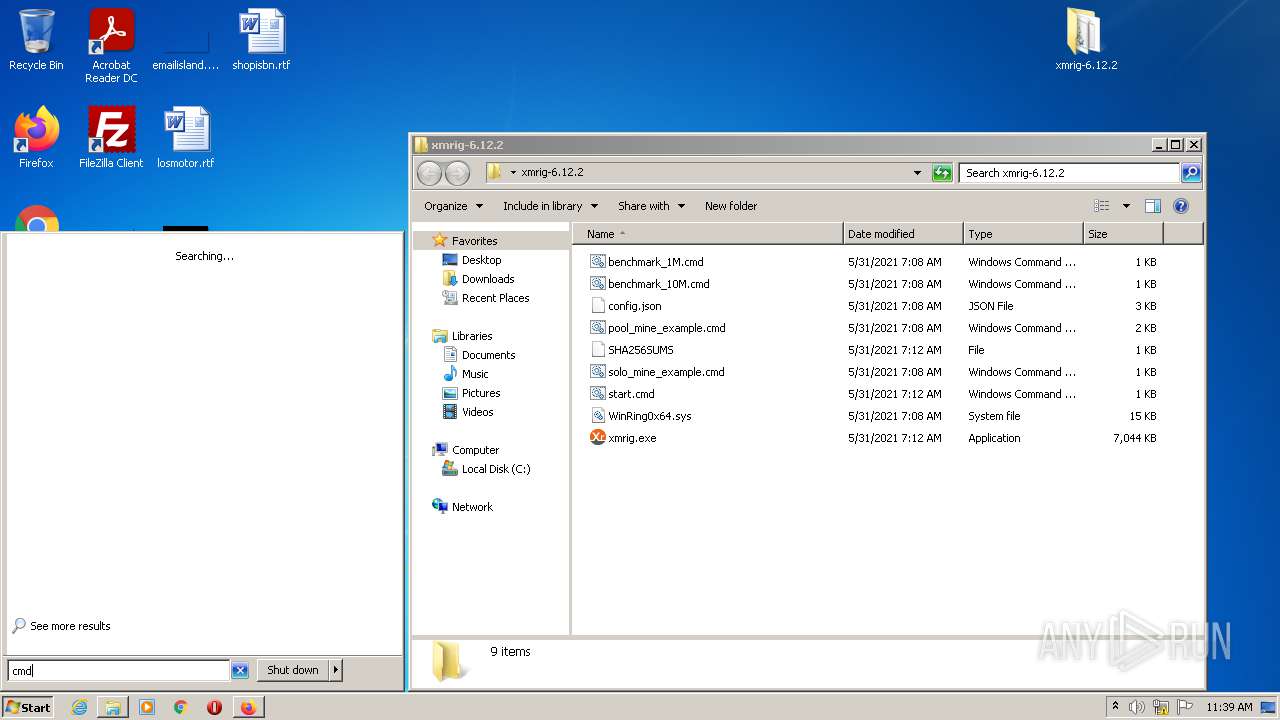Select config.json file
This screenshot has height=720, width=1280.
pos(634,306)
